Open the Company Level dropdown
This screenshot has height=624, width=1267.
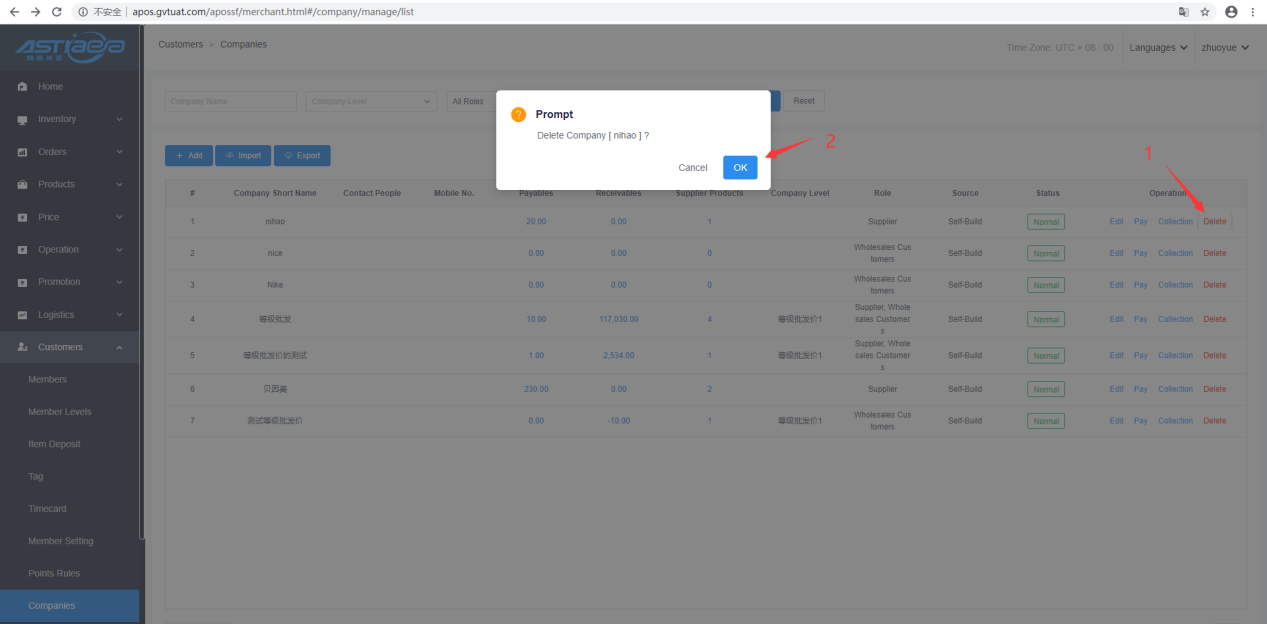point(371,101)
